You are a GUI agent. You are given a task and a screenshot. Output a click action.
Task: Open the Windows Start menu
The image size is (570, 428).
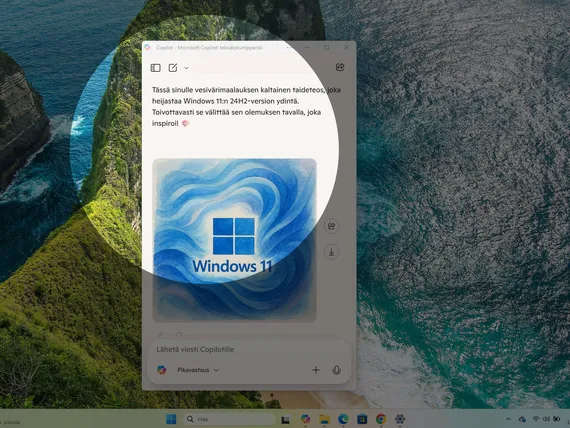tap(171, 419)
